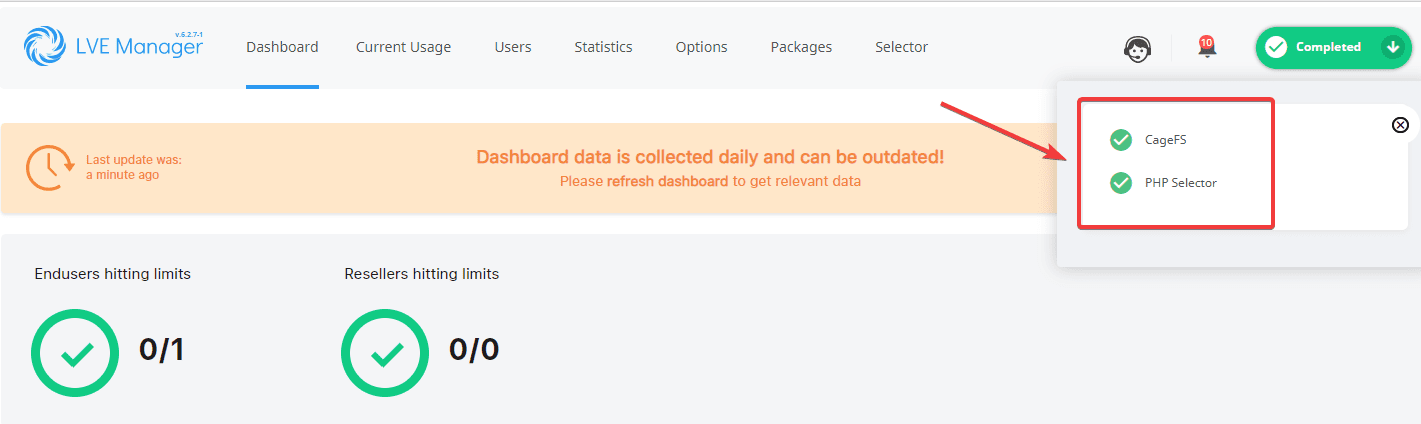Open the Packages tab
The height and width of the screenshot is (424, 1421).
coord(801,47)
